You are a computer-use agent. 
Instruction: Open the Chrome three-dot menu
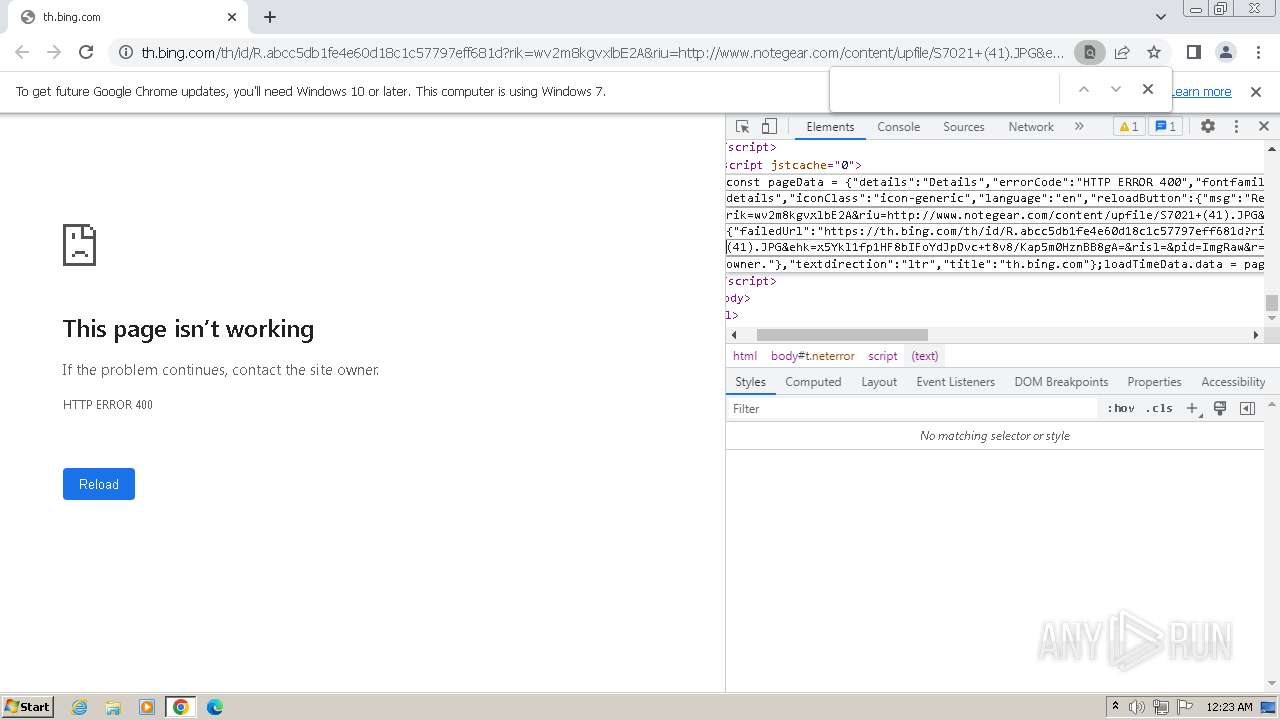[1258, 53]
